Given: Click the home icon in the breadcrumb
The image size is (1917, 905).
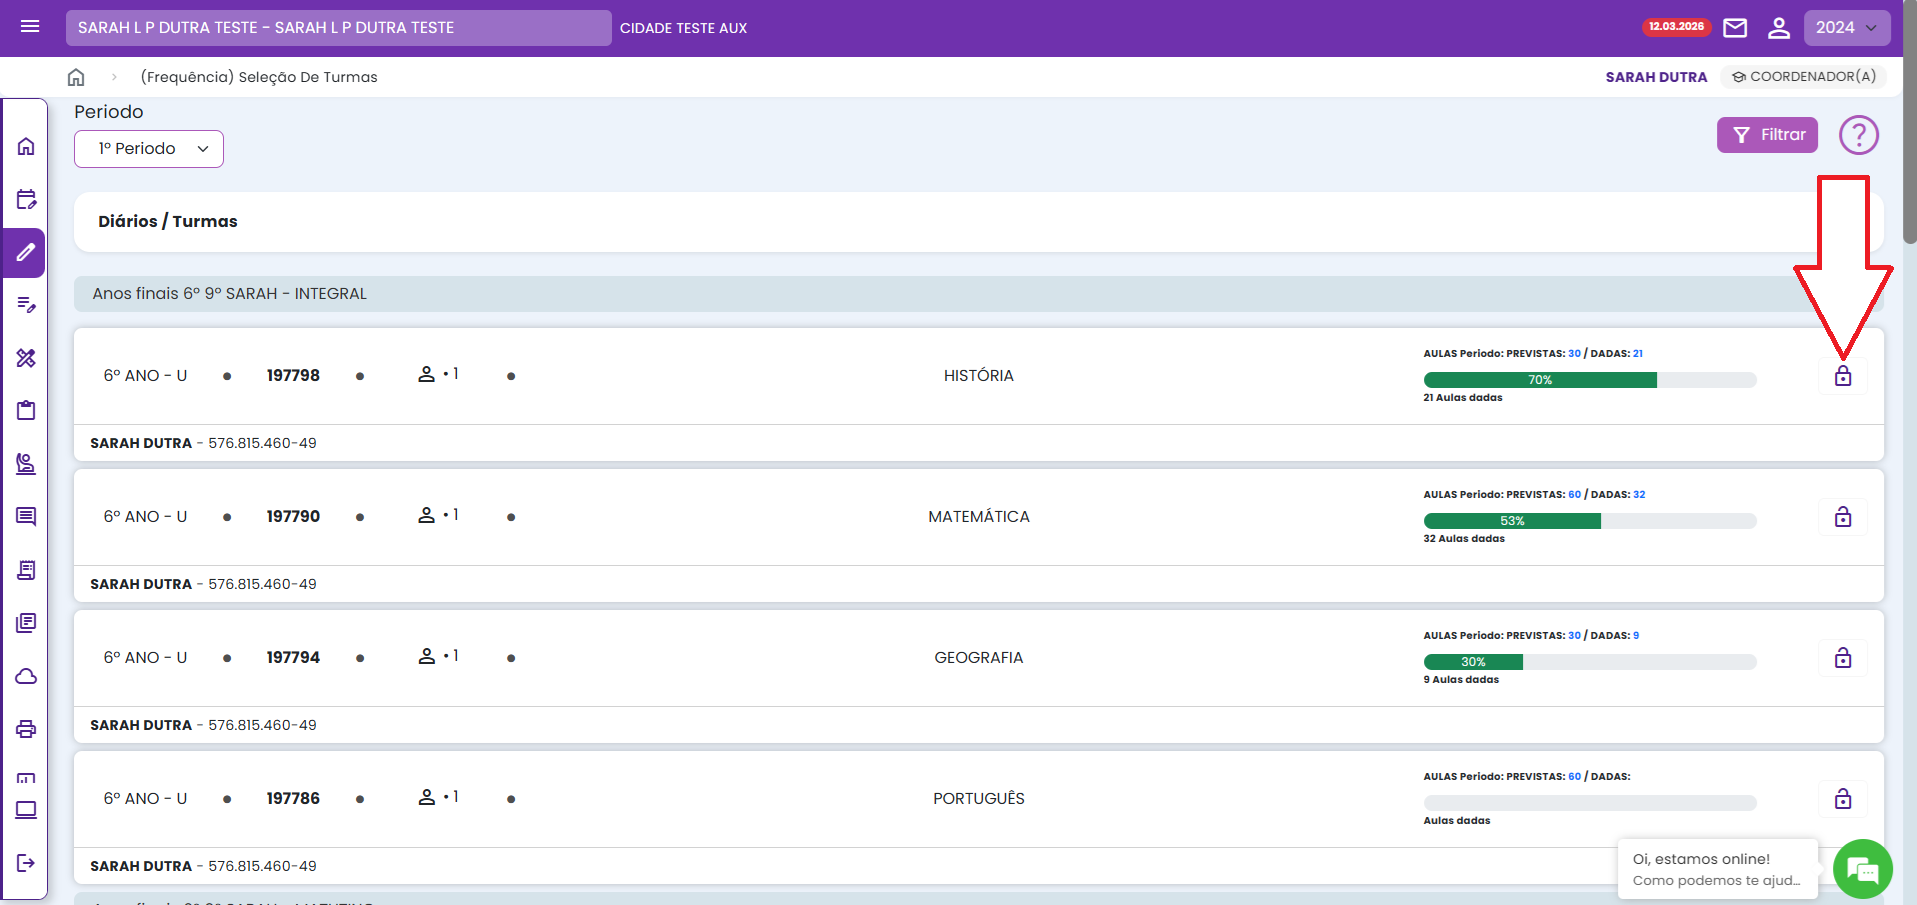Looking at the screenshot, I should (76, 77).
